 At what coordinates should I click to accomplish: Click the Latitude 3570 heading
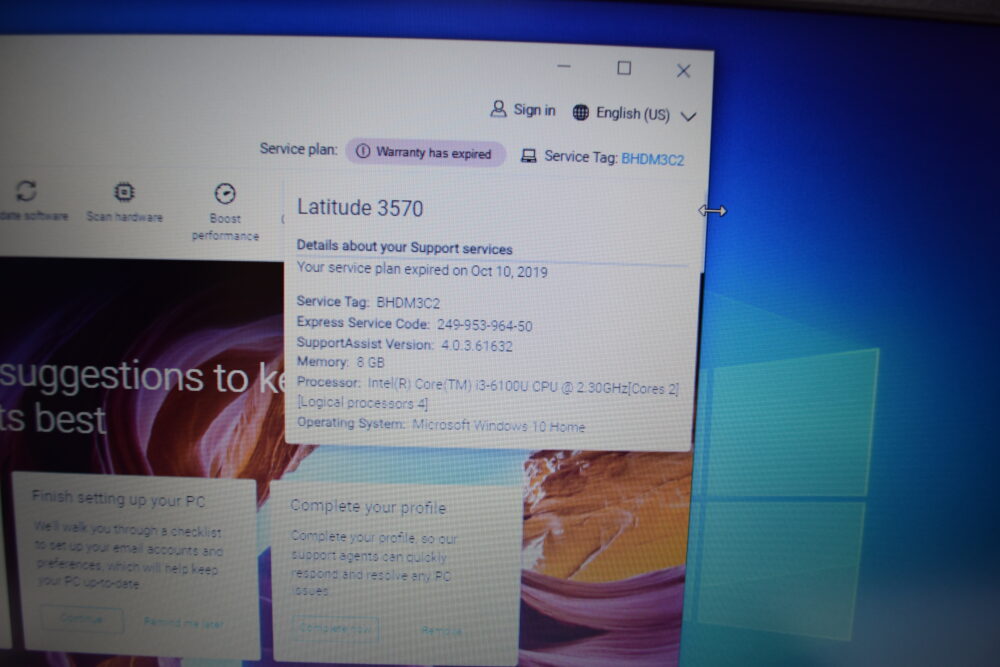pyautogui.click(x=360, y=208)
